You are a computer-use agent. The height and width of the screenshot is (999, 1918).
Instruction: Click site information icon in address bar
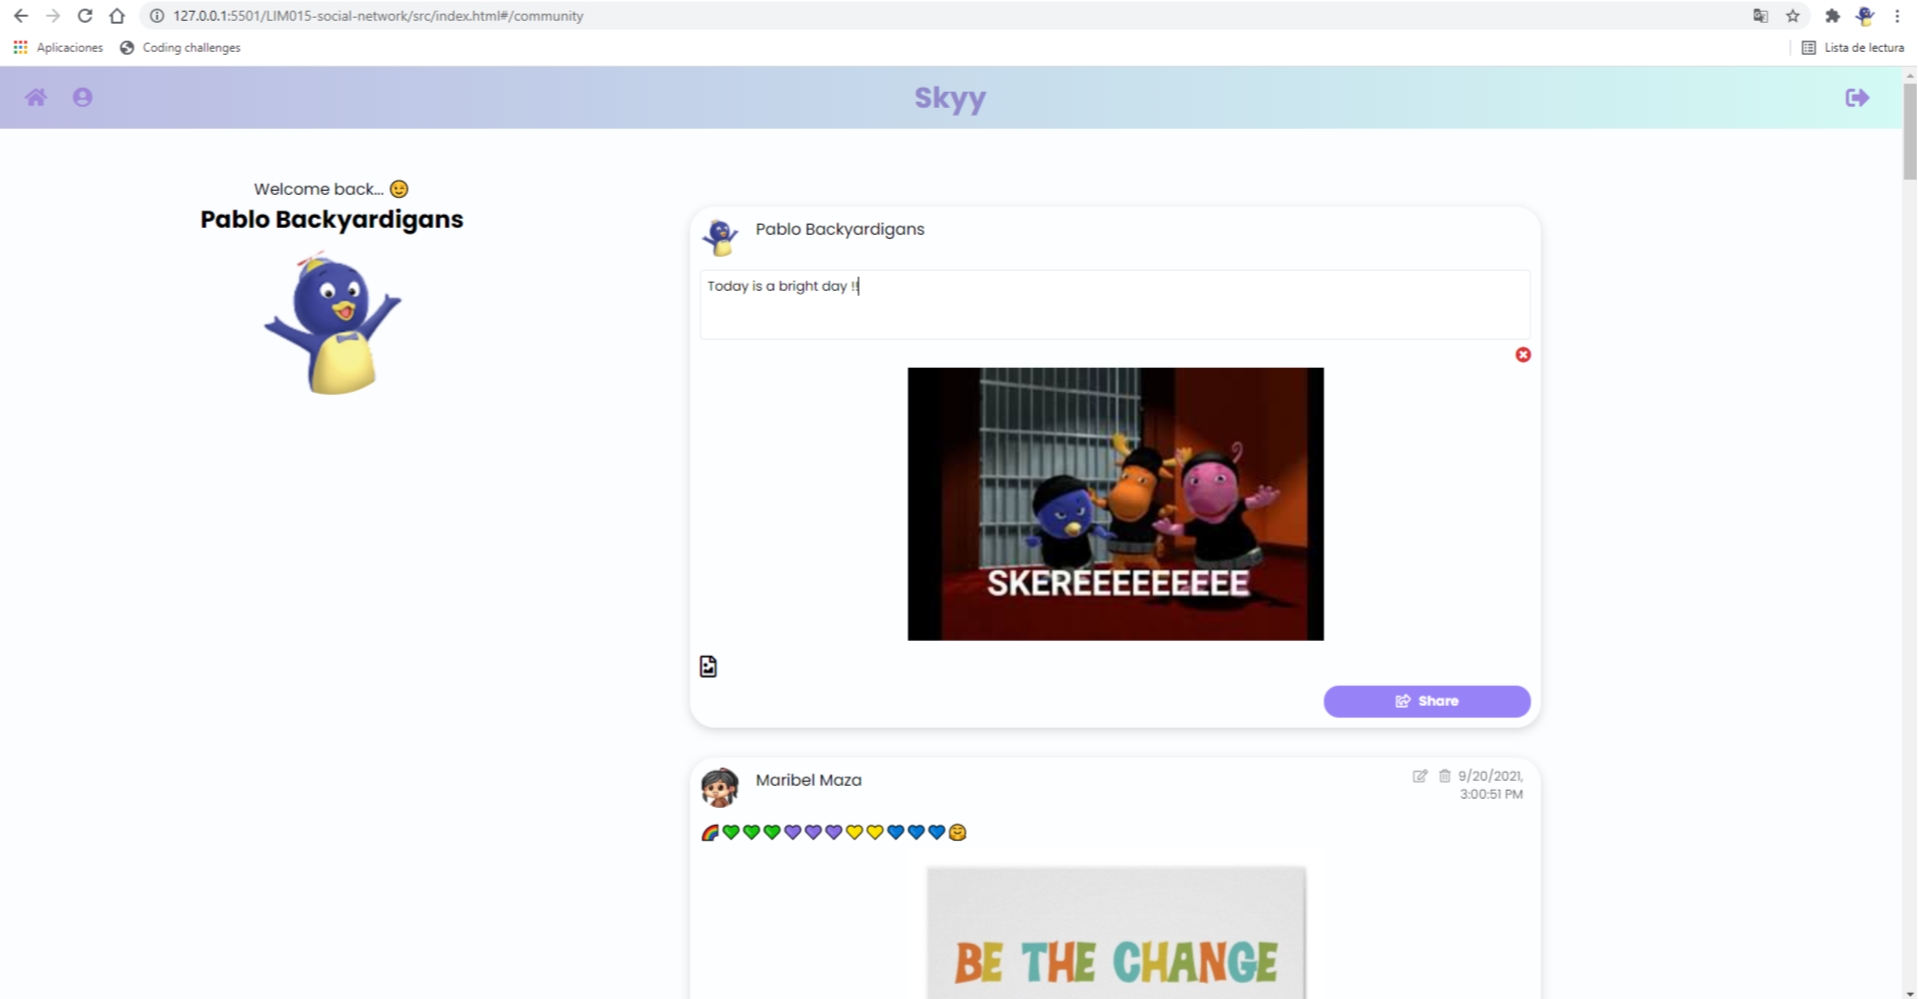tap(157, 16)
